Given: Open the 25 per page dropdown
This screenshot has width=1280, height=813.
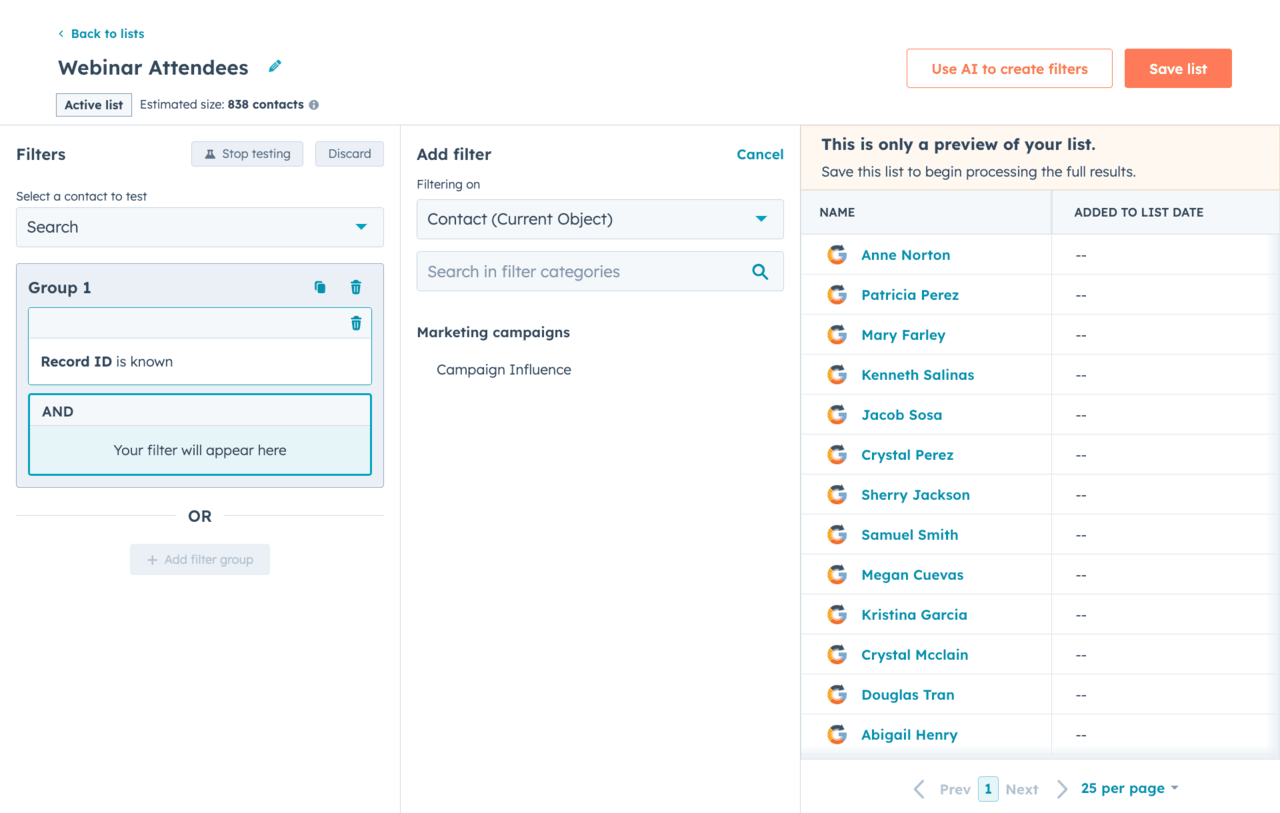Looking at the screenshot, I should pyautogui.click(x=1129, y=788).
